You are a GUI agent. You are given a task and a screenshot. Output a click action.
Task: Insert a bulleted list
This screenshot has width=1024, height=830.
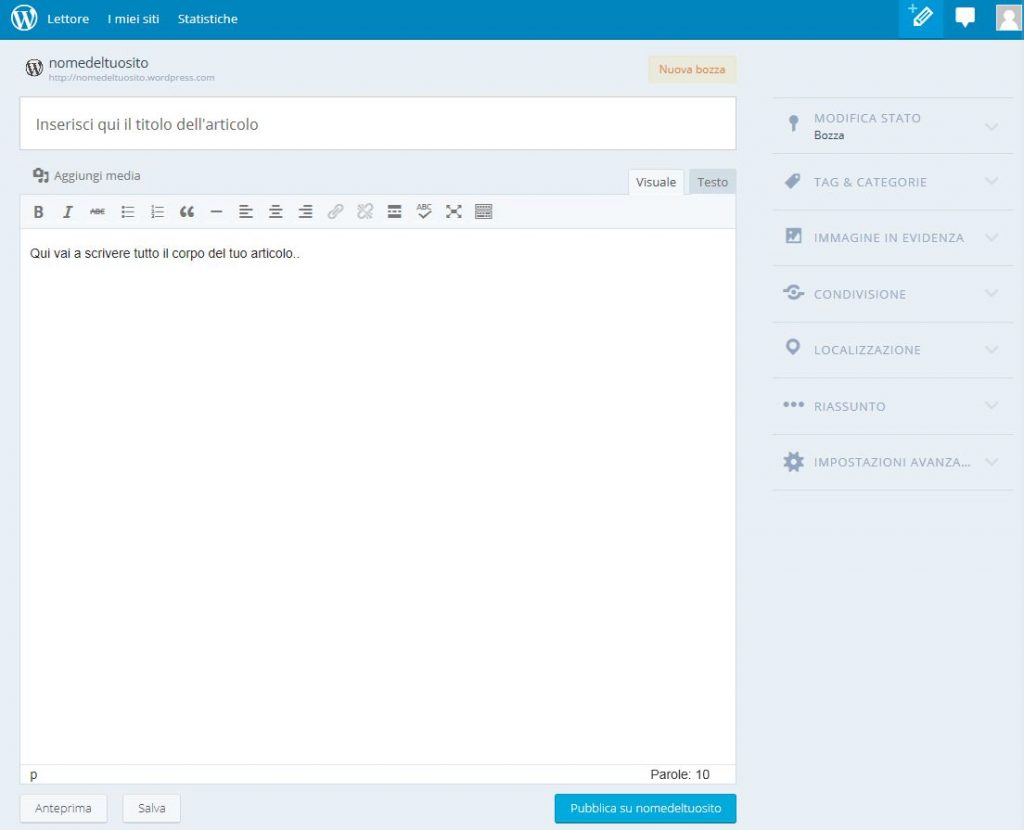click(x=127, y=212)
